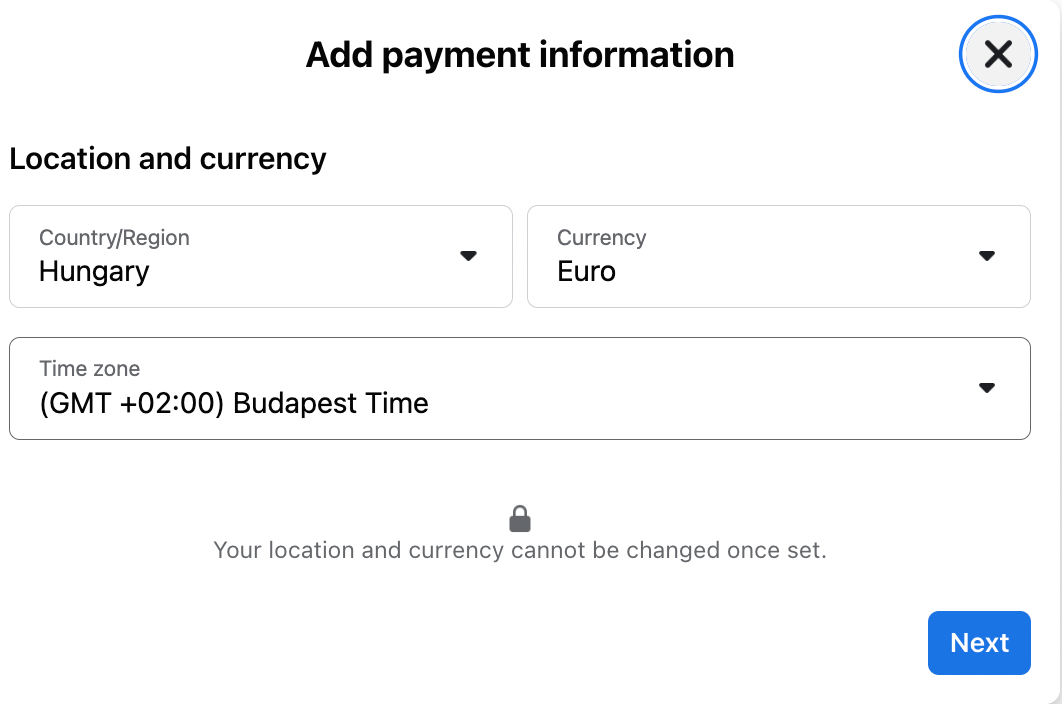Open the Country/Region selector box

[260, 256]
